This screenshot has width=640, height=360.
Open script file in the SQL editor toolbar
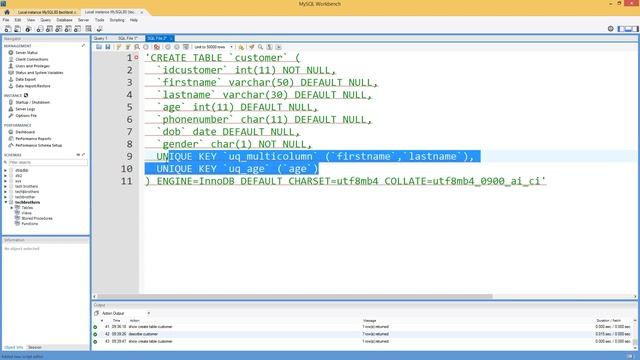point(99,47)
